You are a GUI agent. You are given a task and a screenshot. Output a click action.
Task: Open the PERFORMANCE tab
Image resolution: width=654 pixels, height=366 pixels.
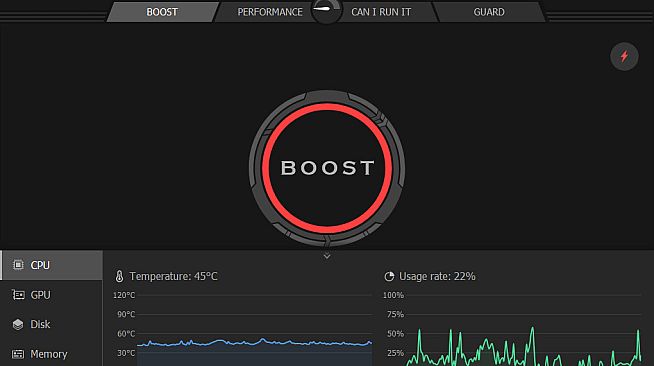[269, 12]
